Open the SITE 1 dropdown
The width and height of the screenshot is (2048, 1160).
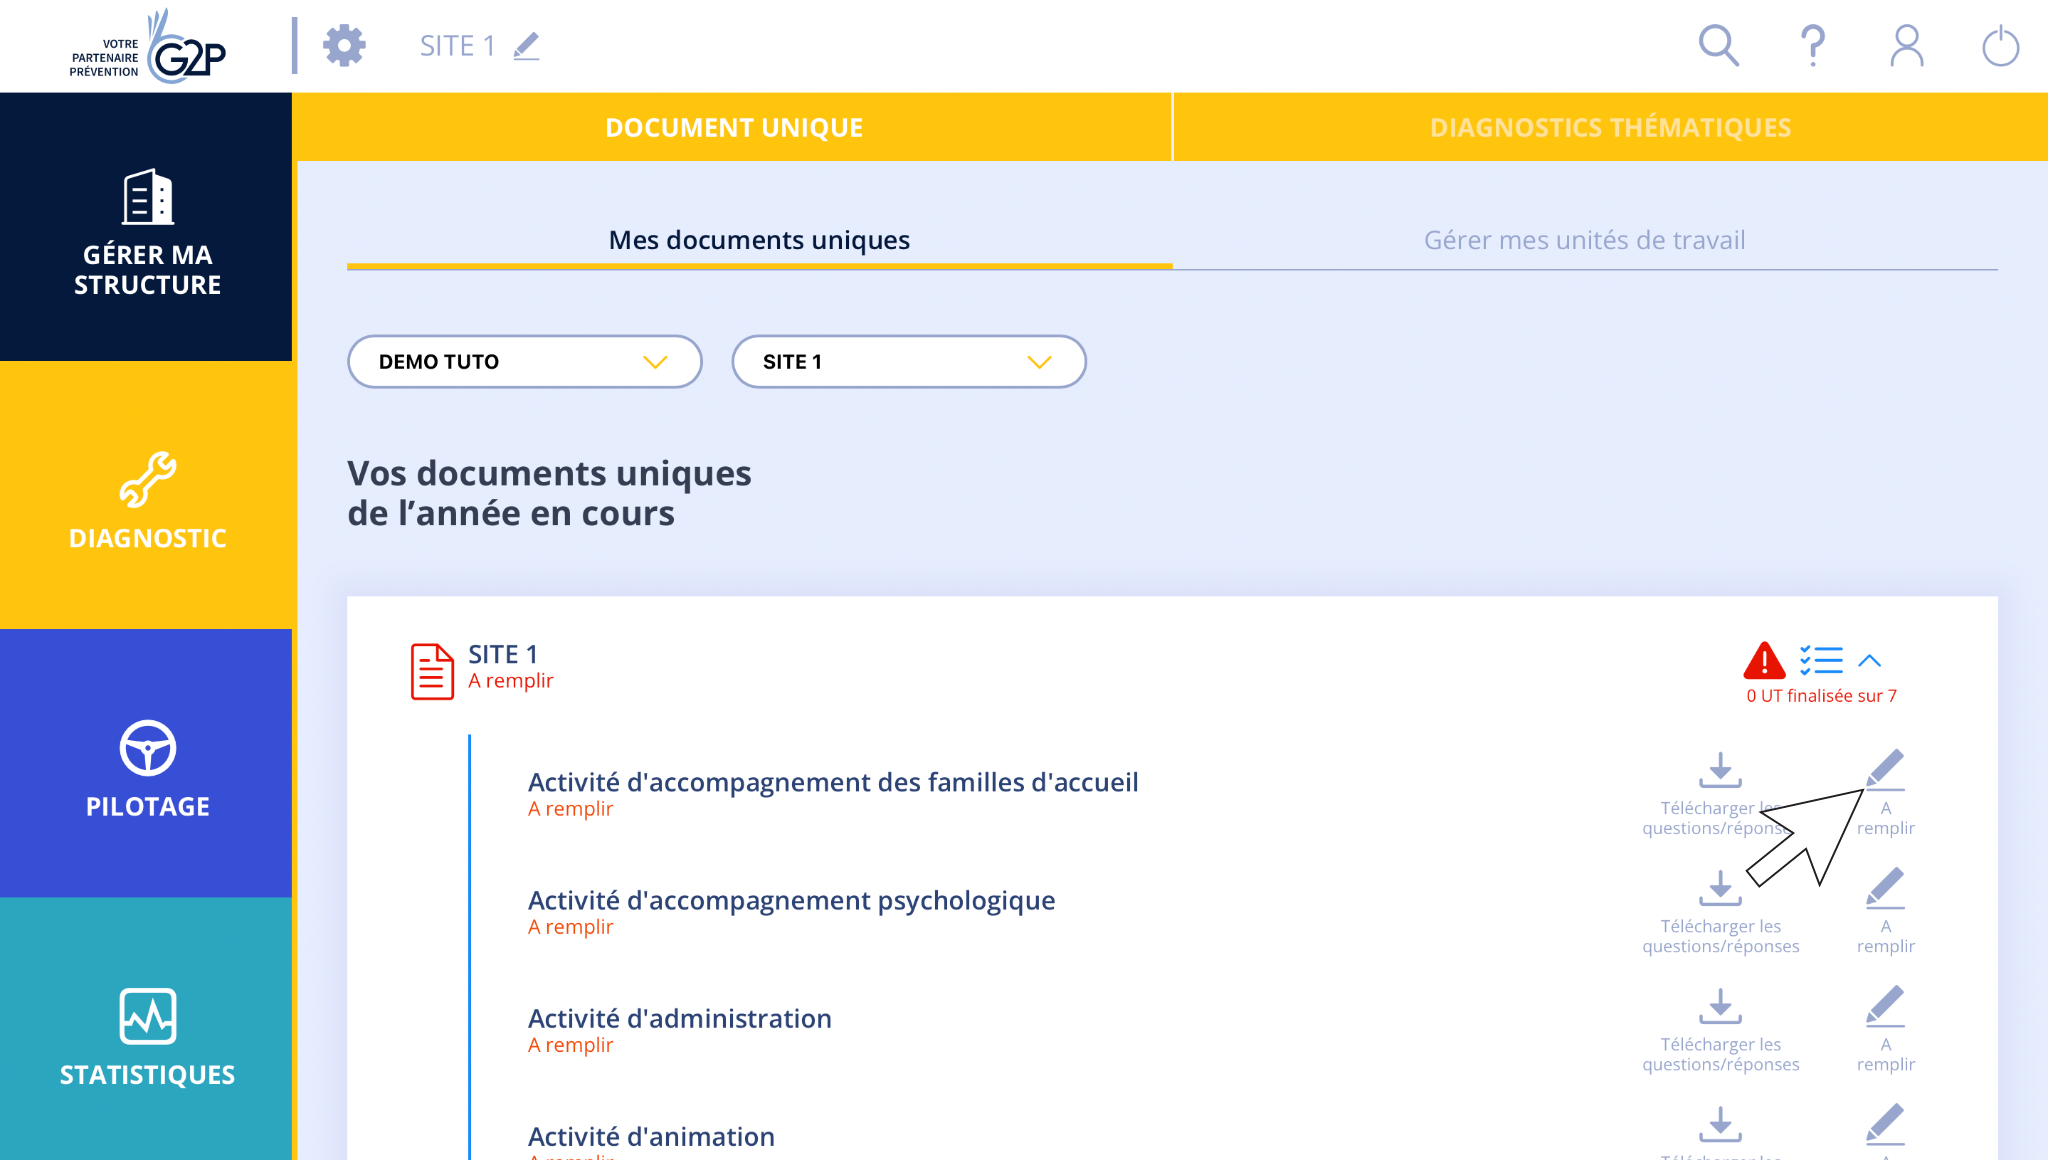(x=908, y=361)
